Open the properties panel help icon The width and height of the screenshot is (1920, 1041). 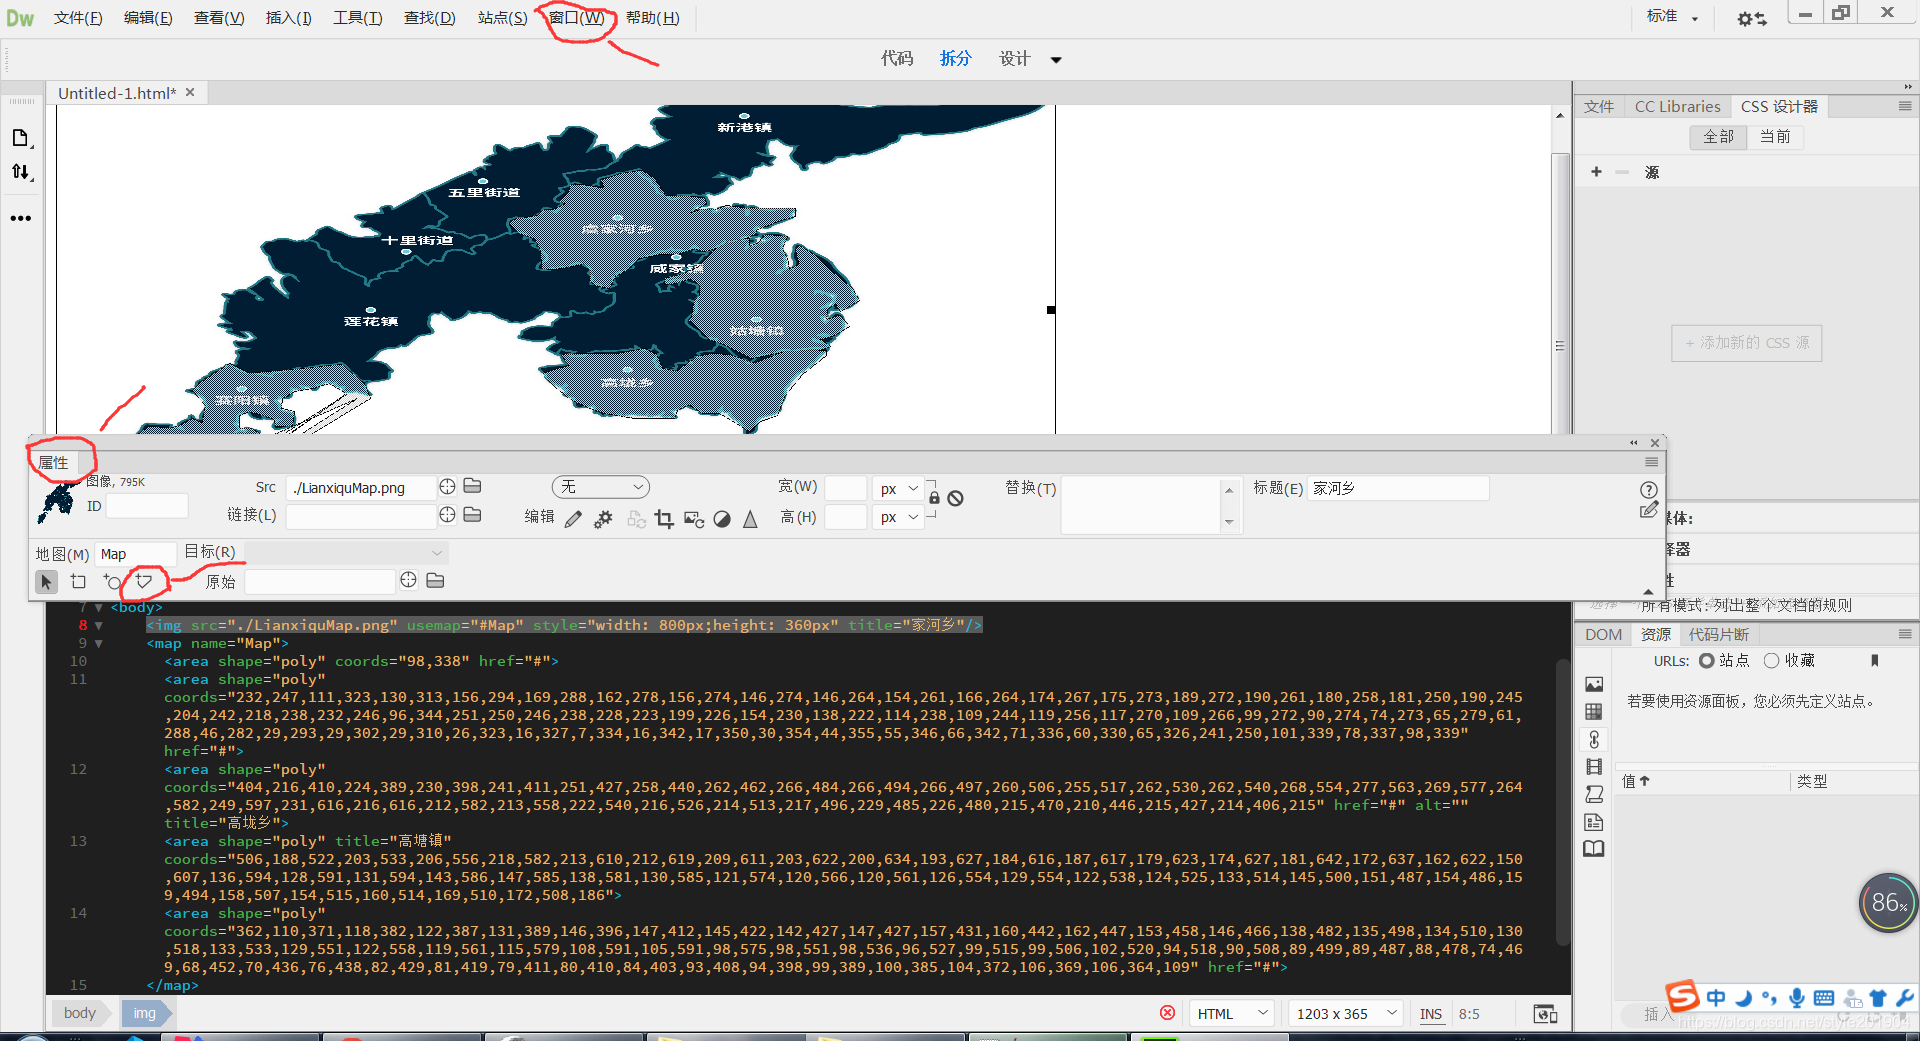pos(1649,490)
